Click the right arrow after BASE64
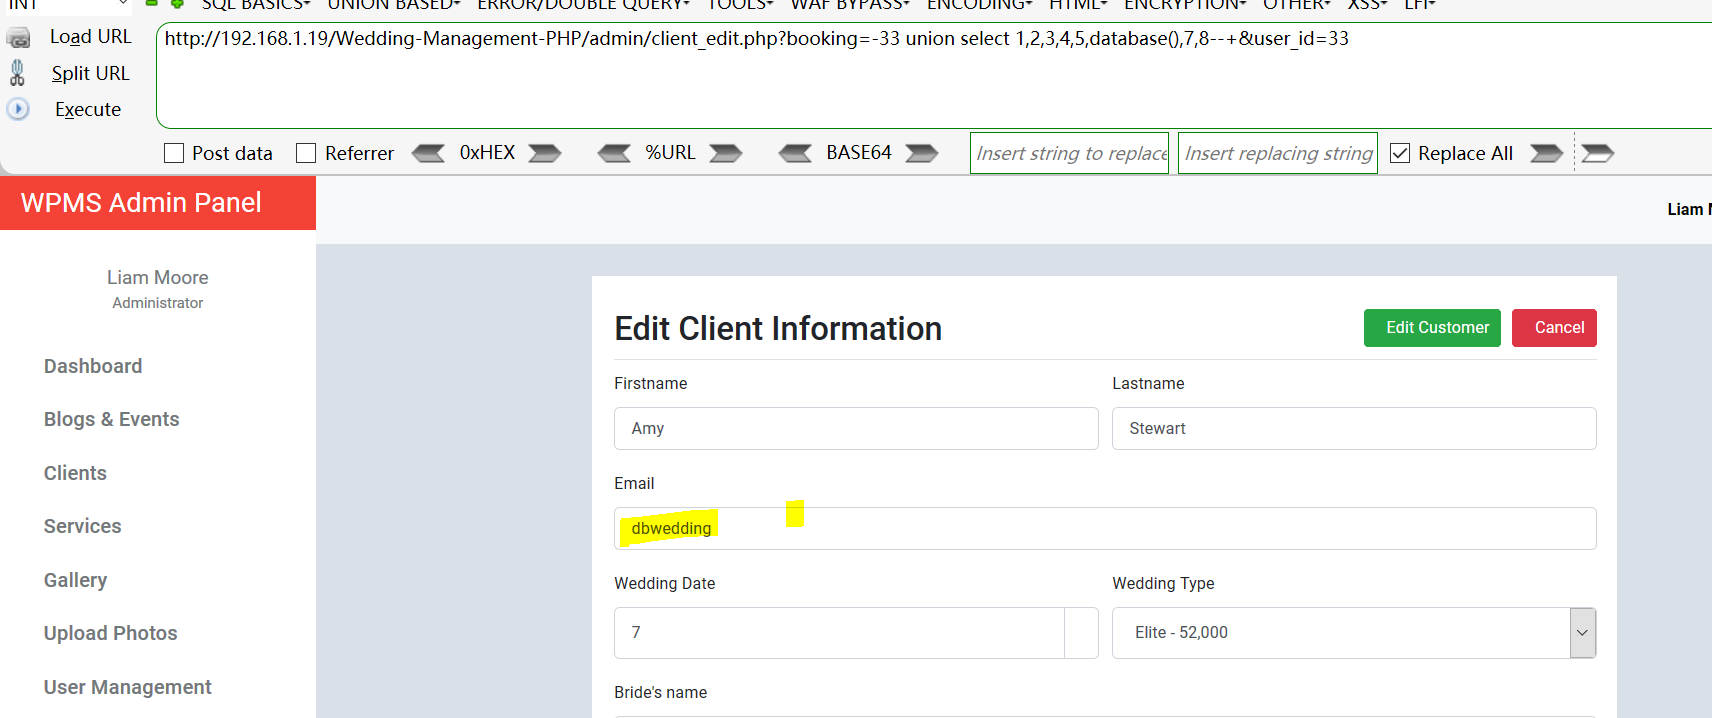This screenshot has height=718, width=1712. click(x=922, y=153)
